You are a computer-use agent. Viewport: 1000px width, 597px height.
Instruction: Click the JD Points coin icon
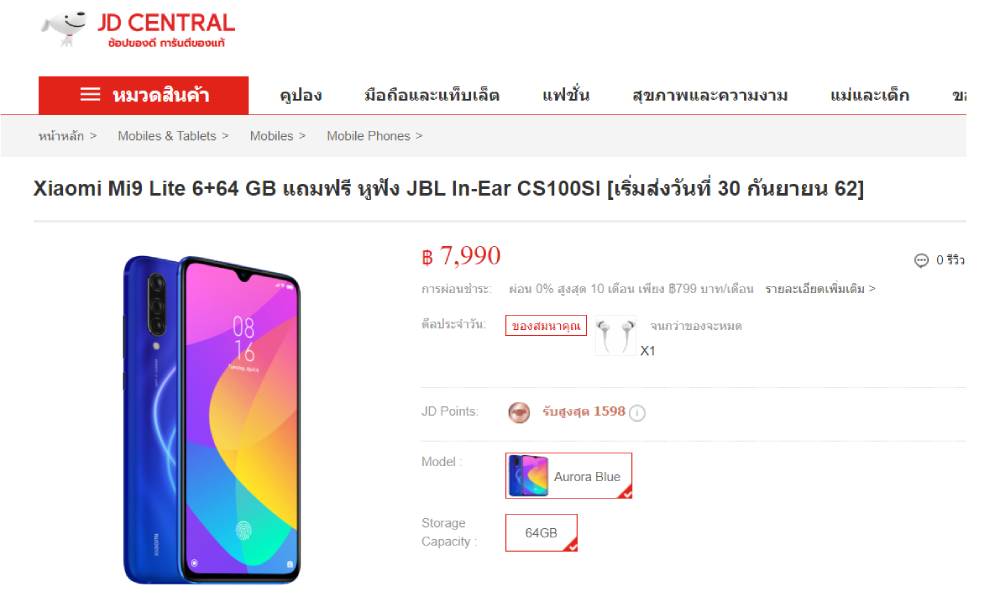[x=519, y=413]
